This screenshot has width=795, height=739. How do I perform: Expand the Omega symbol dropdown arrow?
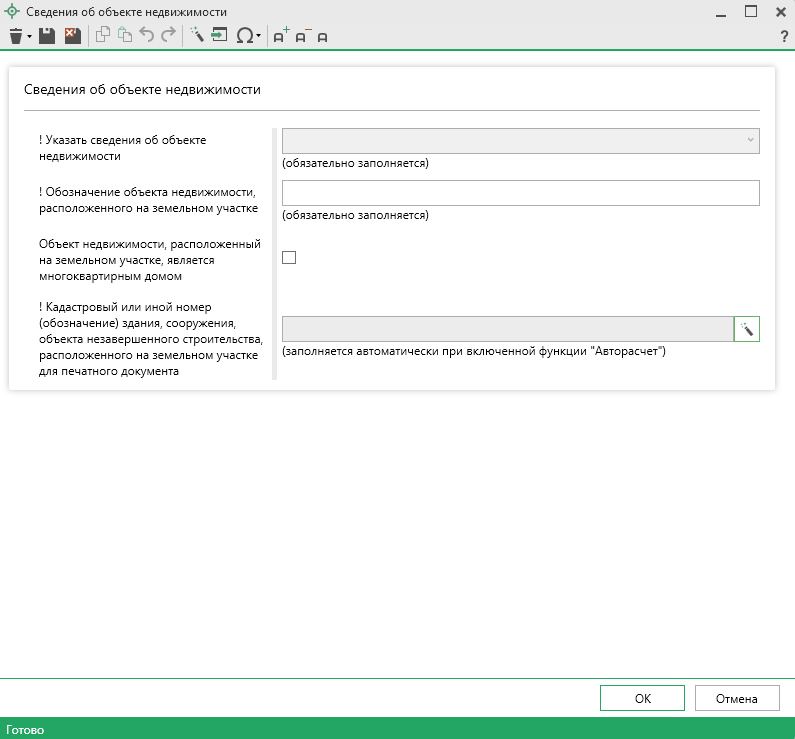pyautogui.click(x=259, y=37)
